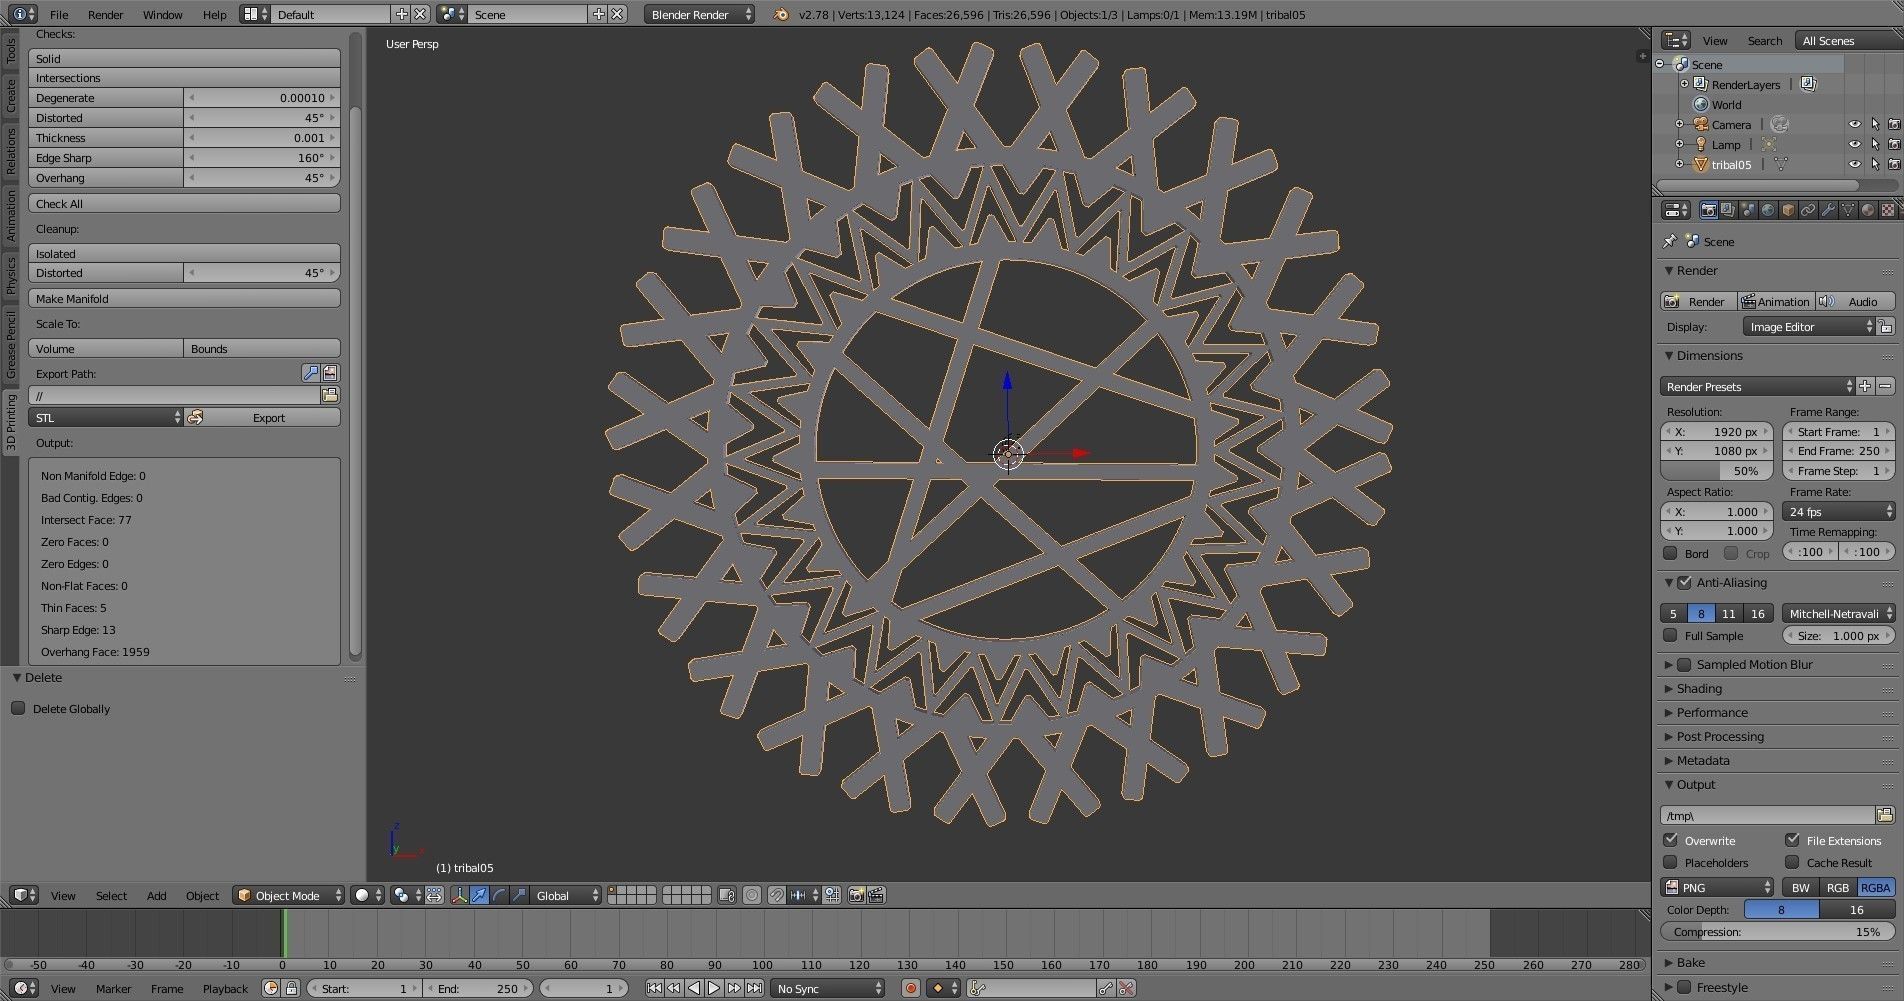Toggle the 3D manipulator widget icon
The width and height of the screenshot is (1904, 1001).
[x=459, y=895]
